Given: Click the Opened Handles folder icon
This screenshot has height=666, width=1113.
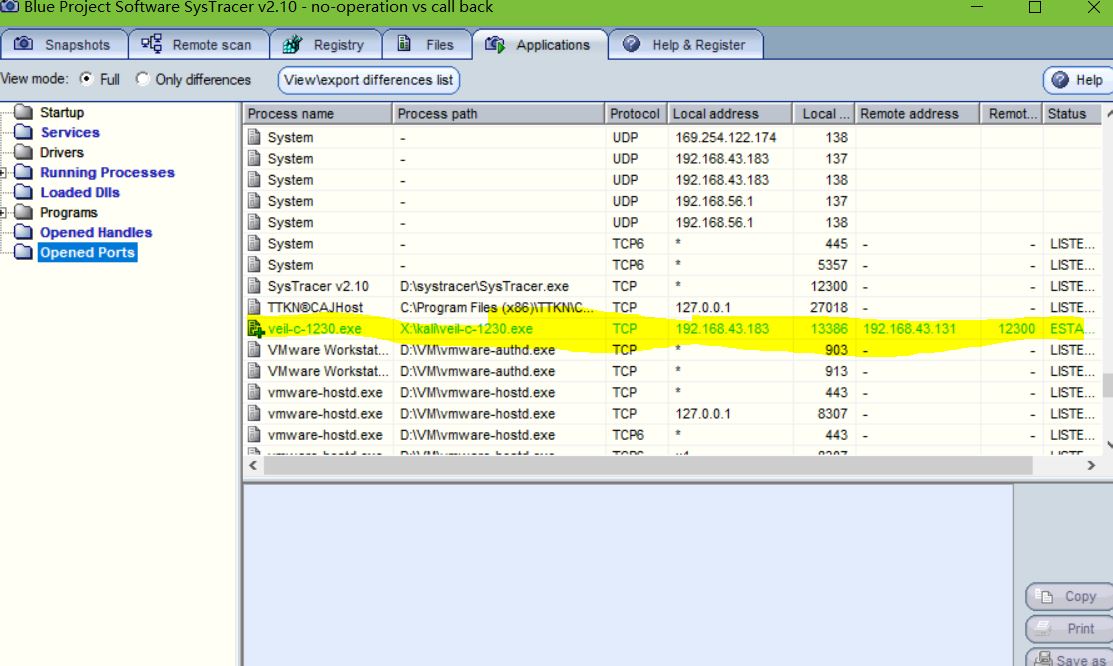Looking at the screenshot, I should coord(23,232).
